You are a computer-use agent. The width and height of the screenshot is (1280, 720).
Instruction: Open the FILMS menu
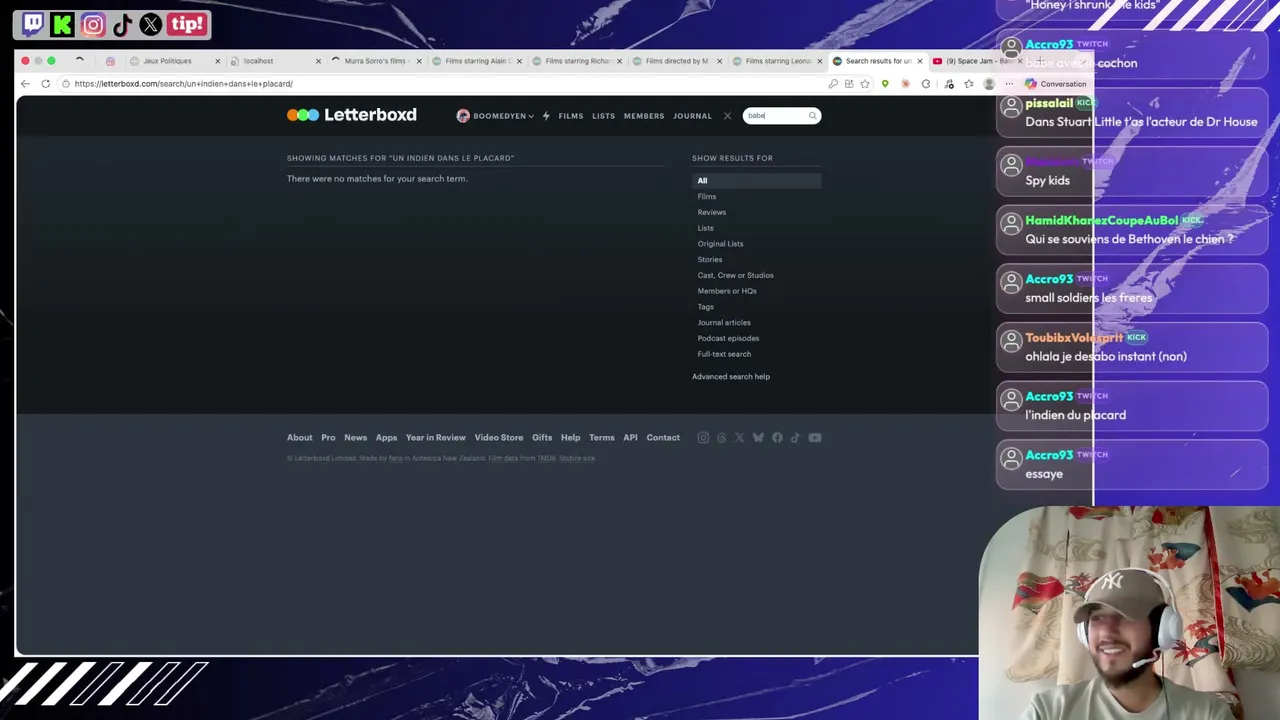pyautogui.click(x=571, y=116)
